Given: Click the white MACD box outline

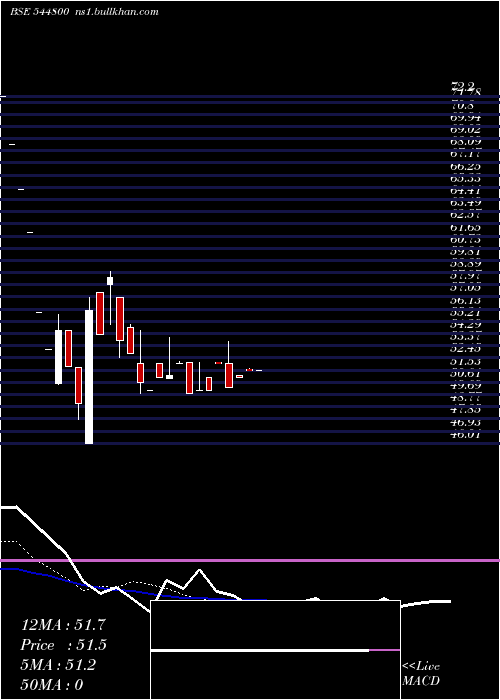Looking at the screenshot, I should [x=275, y=650].
